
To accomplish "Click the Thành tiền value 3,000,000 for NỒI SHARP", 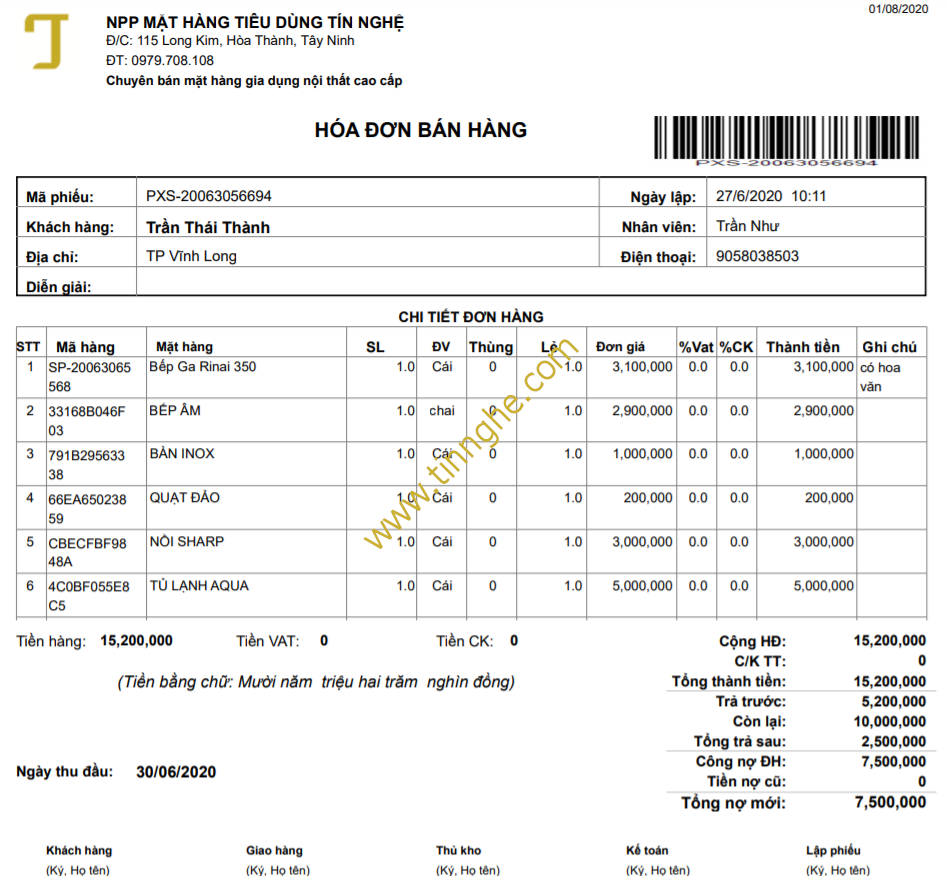I will tap(824, 542).
